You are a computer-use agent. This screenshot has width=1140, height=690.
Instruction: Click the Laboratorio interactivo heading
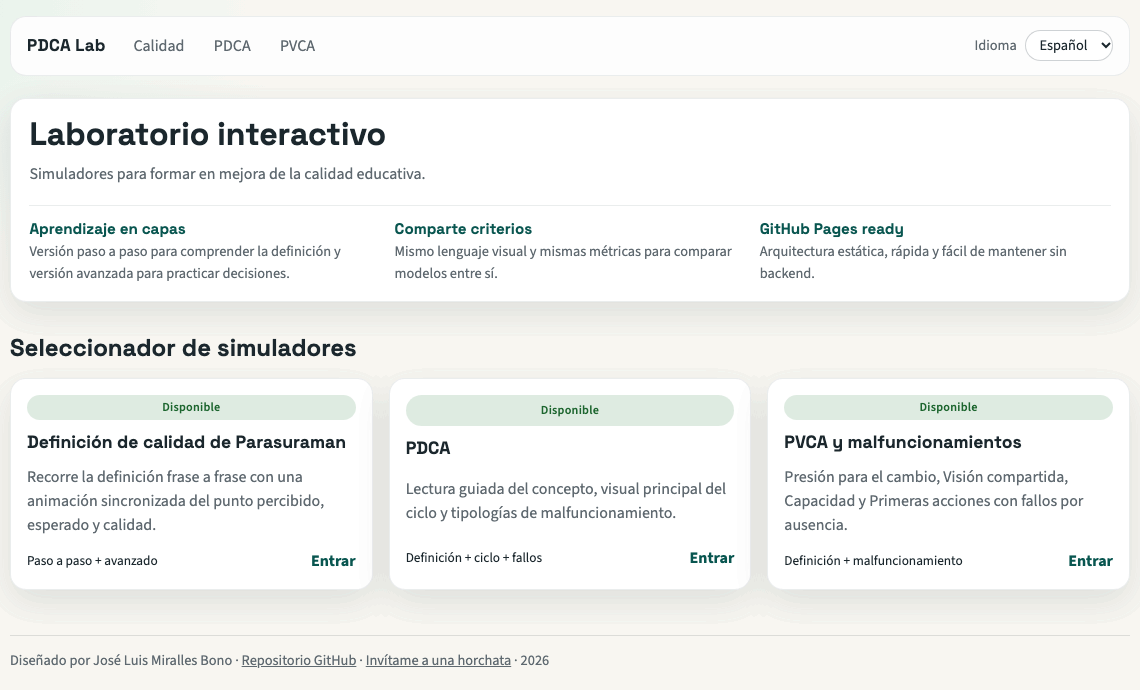(x=207, y=135)
